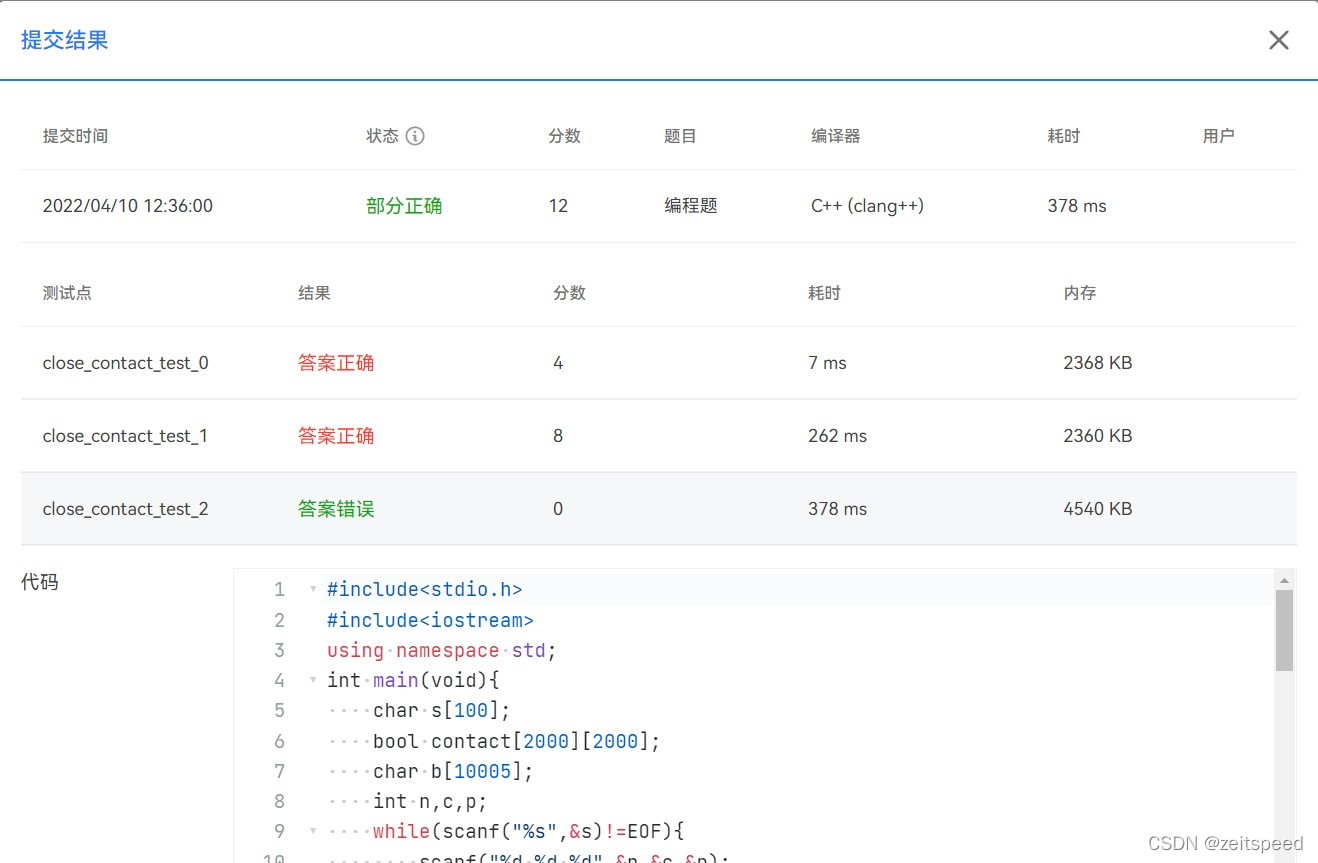
Task: Click the 内存 column header
Action: (1080, 293)
